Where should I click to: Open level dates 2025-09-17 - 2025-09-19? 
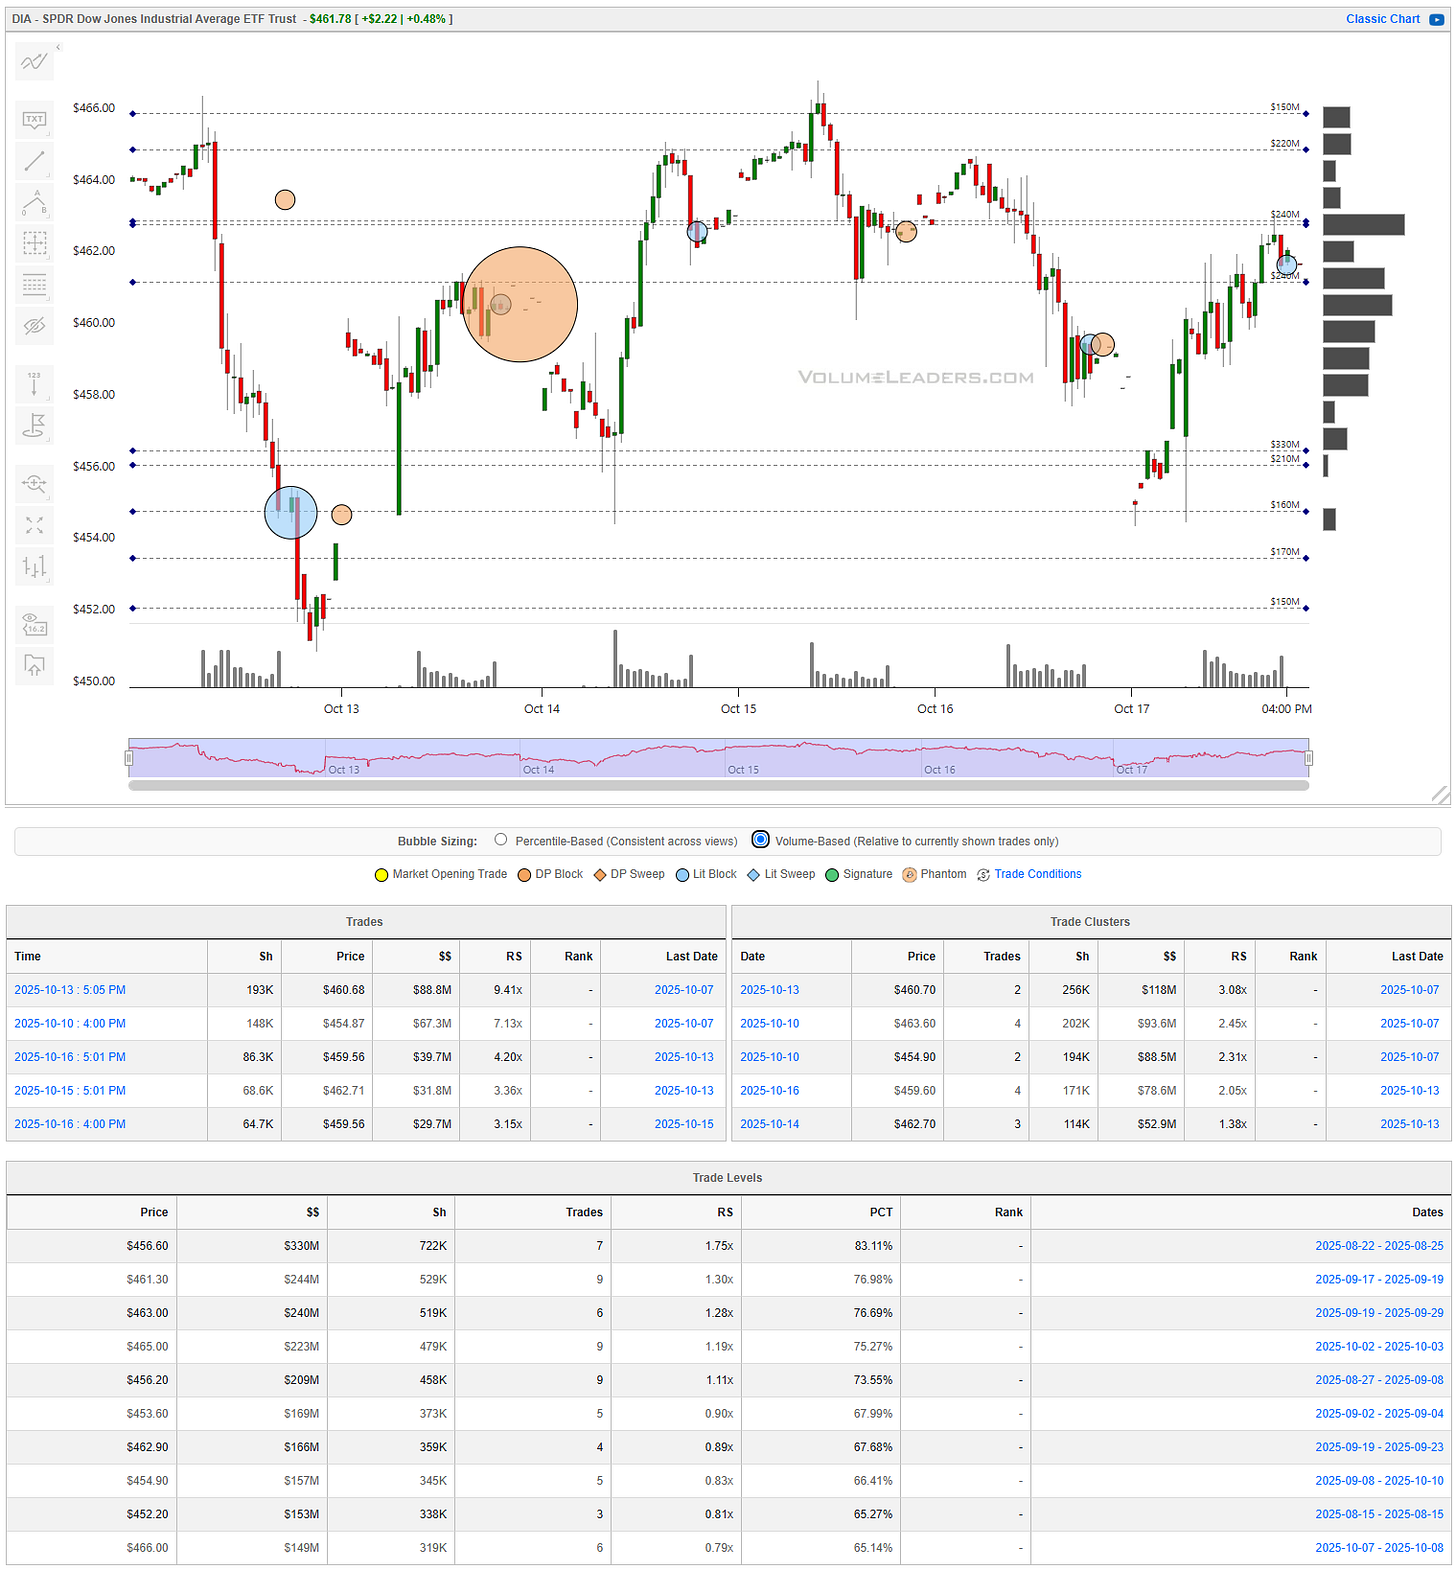(1379, 1280)
